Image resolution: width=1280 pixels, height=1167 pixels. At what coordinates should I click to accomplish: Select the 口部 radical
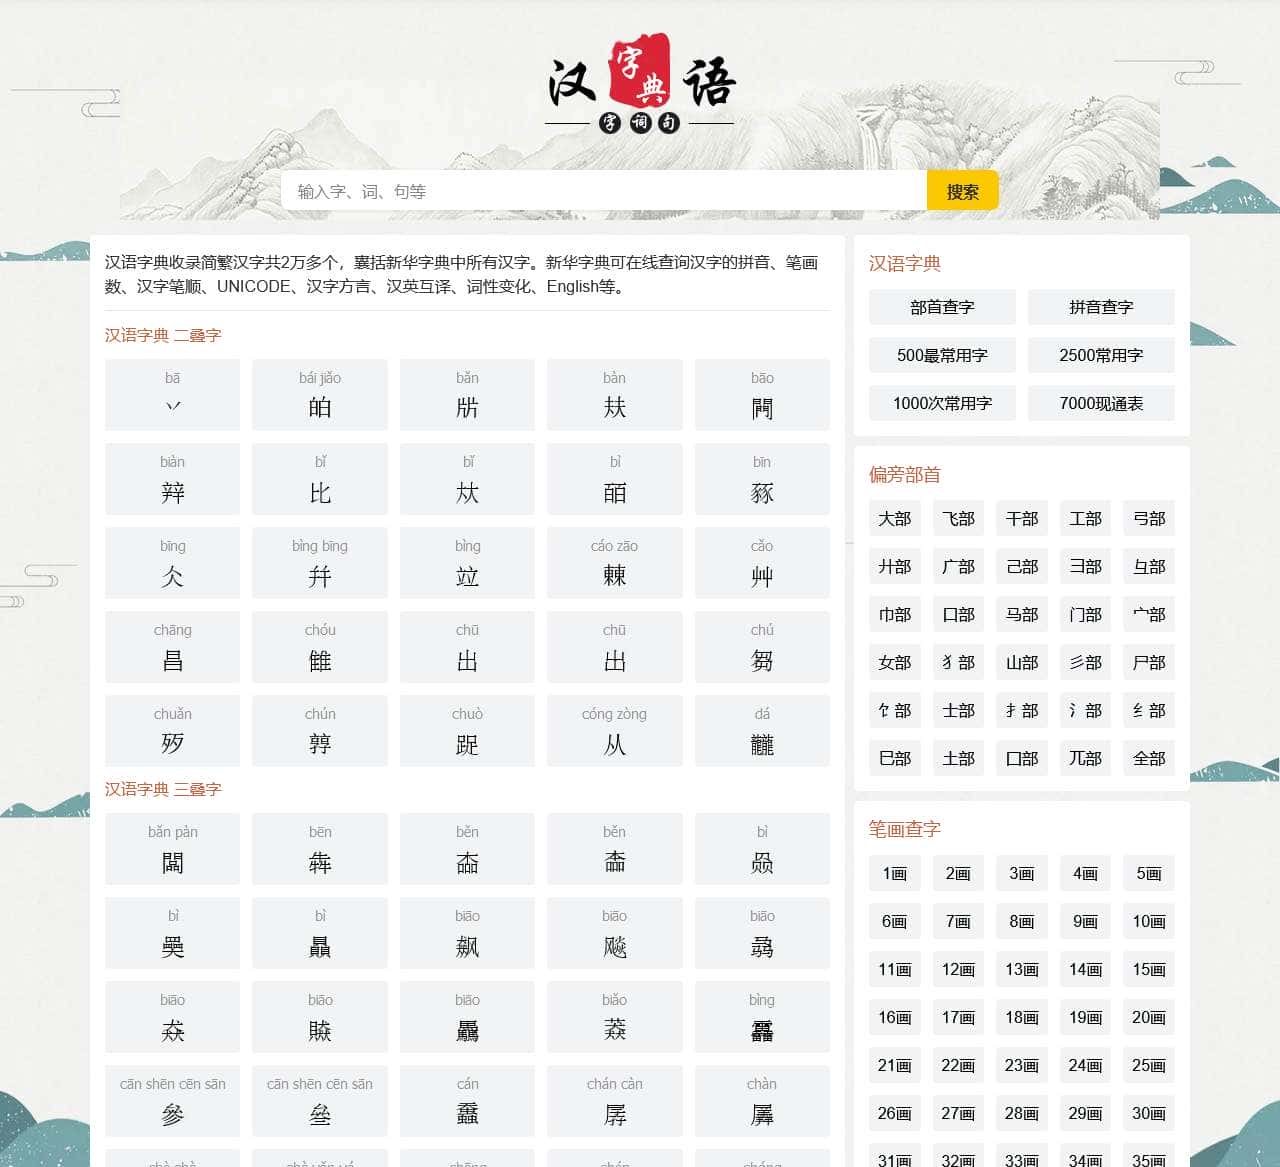click(x=958, y=614)
